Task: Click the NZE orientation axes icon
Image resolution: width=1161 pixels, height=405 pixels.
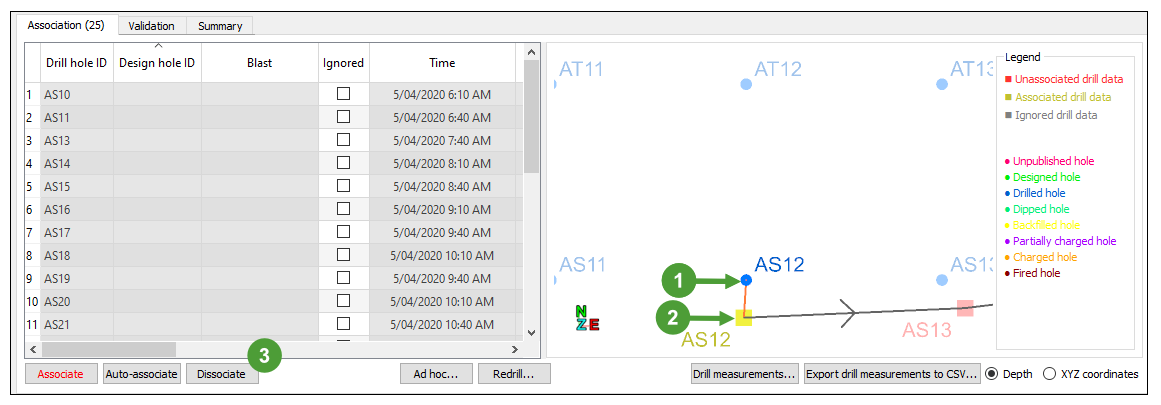Action: (x=587, y=318)
